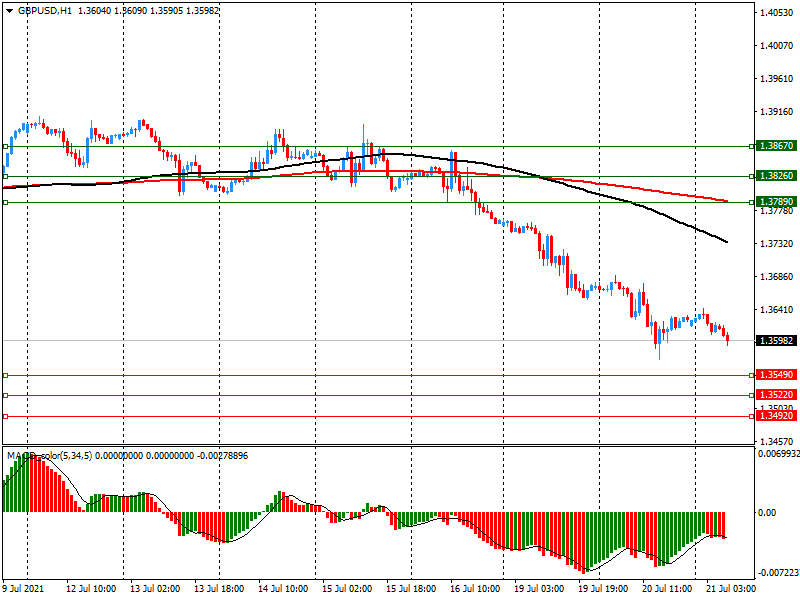
Task: Select the green 1.38670 price level tag
Action: (776, 146)
